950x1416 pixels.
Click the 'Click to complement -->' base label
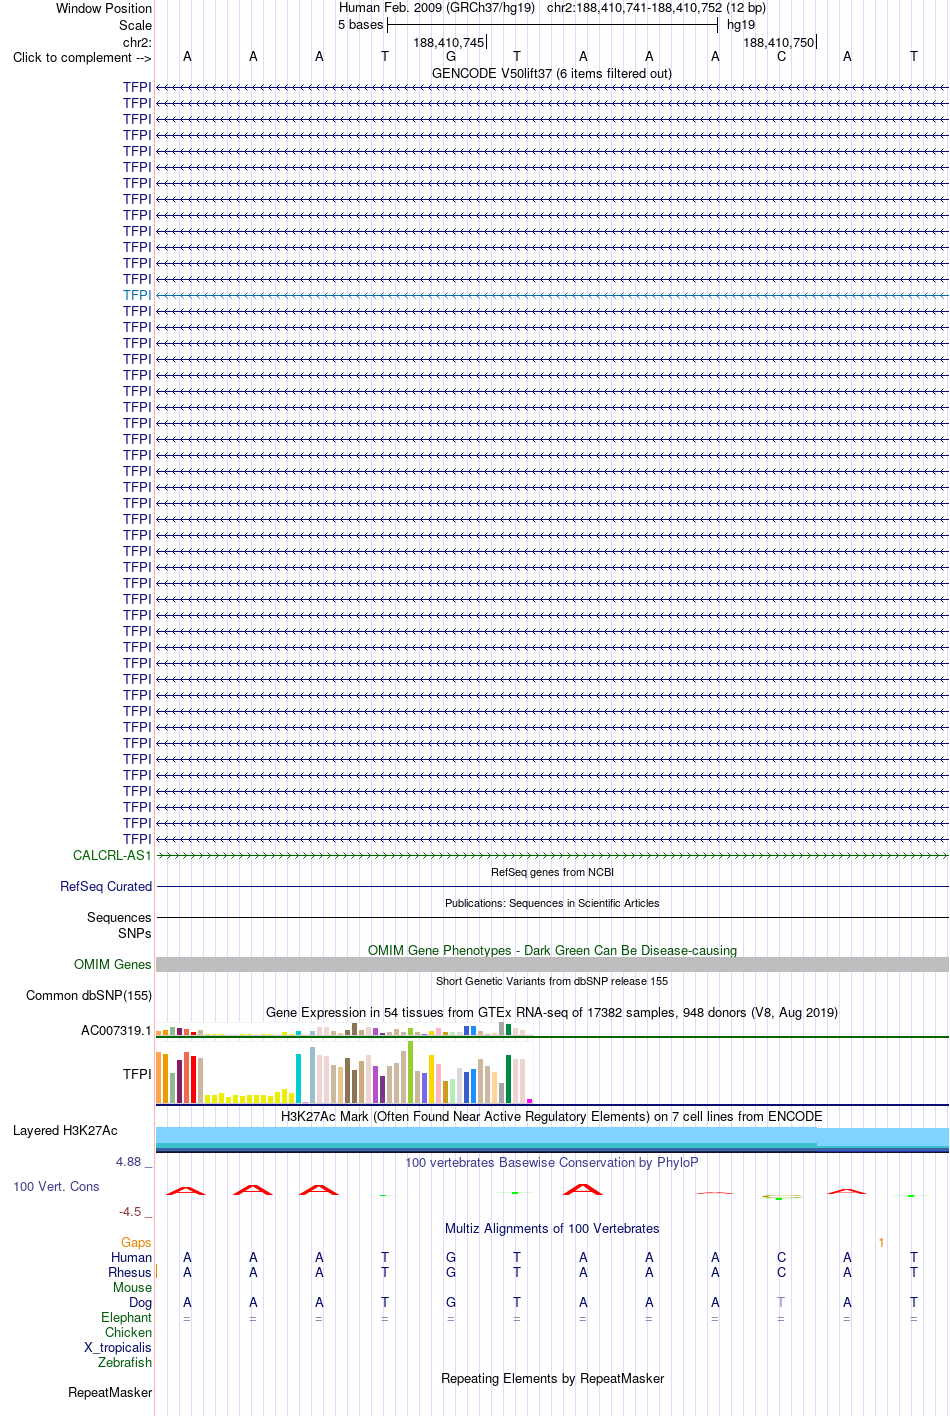pos(82,57)
